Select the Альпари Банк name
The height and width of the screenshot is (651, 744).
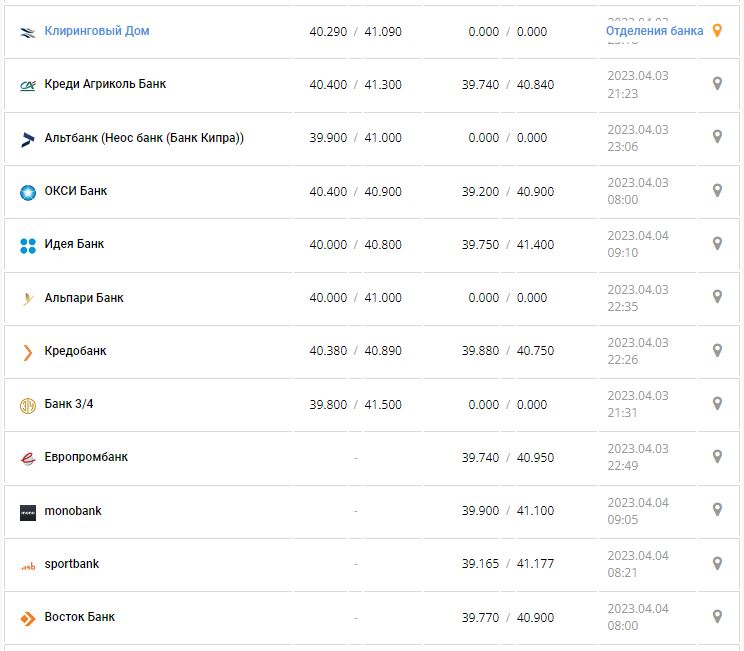(x=84, y=298)
